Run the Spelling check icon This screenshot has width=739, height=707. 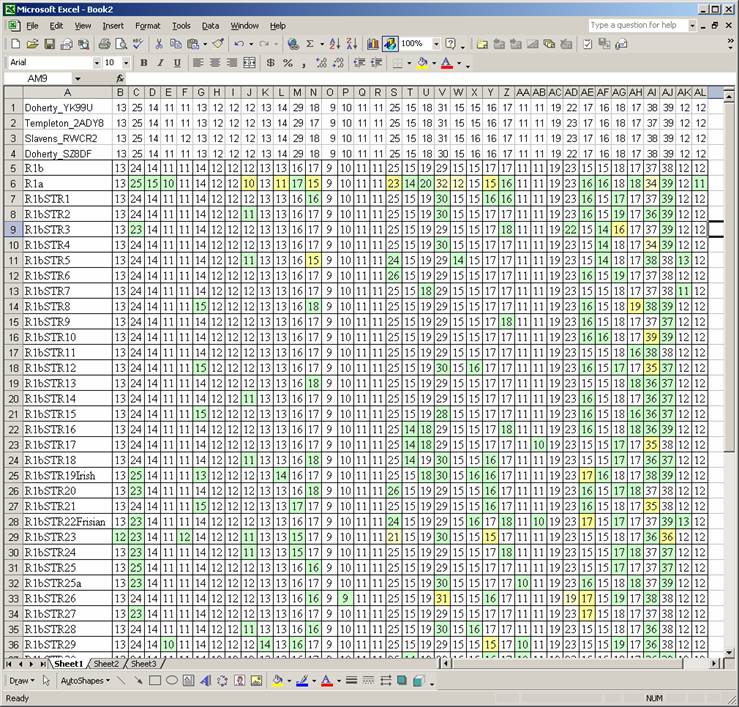[138, 44]
